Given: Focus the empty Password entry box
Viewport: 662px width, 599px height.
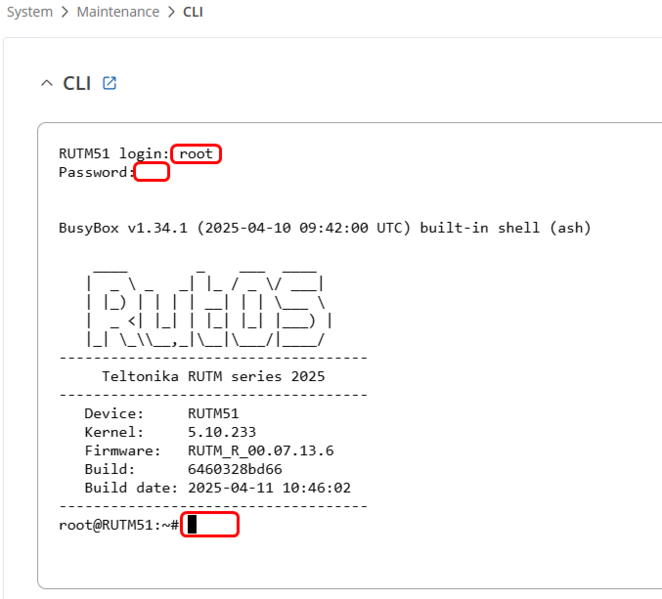Looking at the screenshot, I should tap(152, 172).
